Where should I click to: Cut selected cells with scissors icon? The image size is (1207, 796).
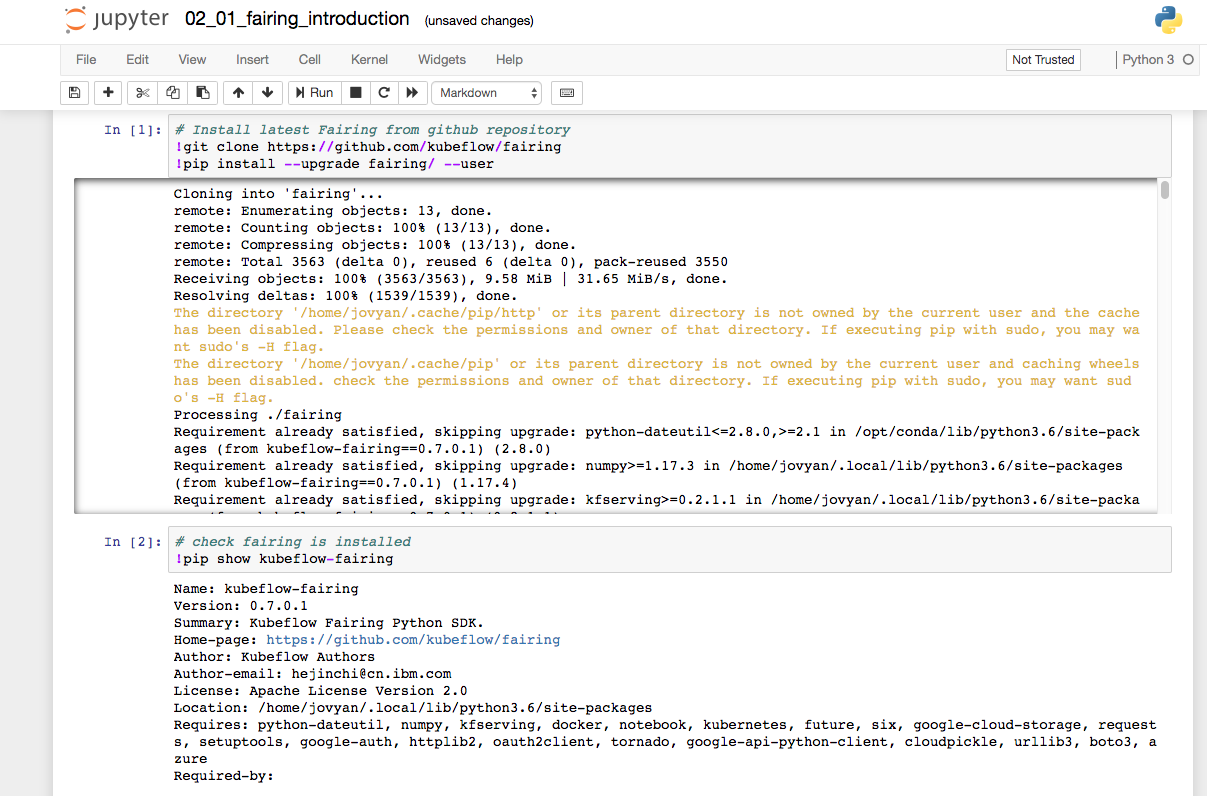point(143,93)
